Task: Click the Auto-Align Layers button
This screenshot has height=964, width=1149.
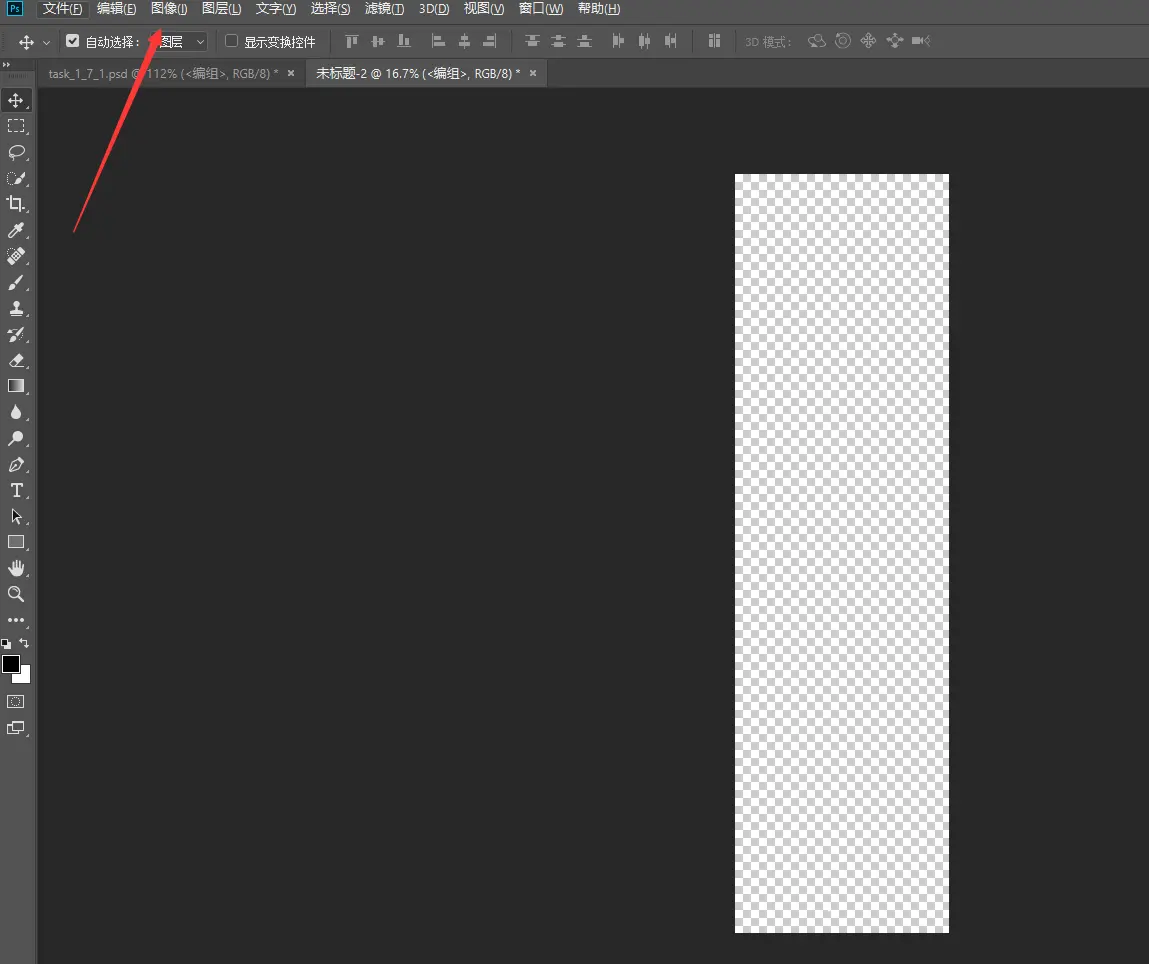Action: click(x=714, y=41)
